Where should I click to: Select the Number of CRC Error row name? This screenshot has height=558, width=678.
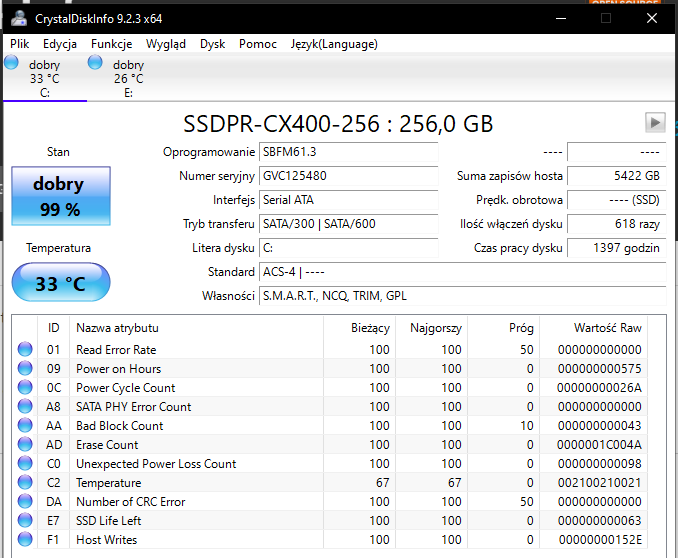(x=131, y=502)
